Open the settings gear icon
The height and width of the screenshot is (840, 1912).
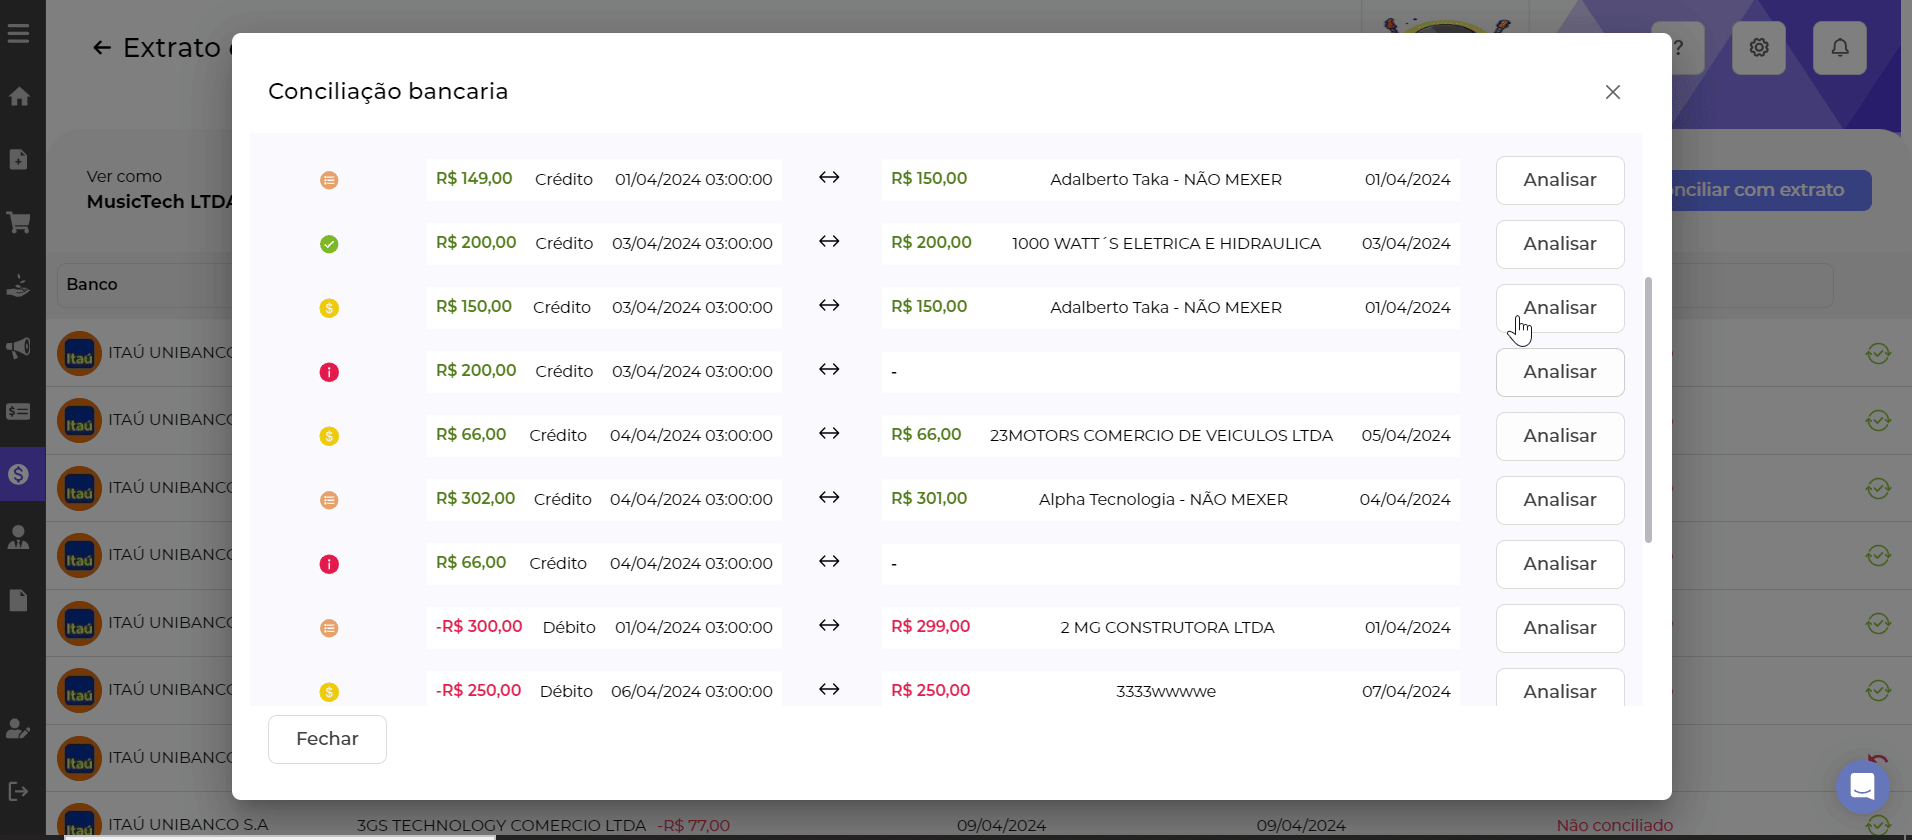click(1758, 48)
